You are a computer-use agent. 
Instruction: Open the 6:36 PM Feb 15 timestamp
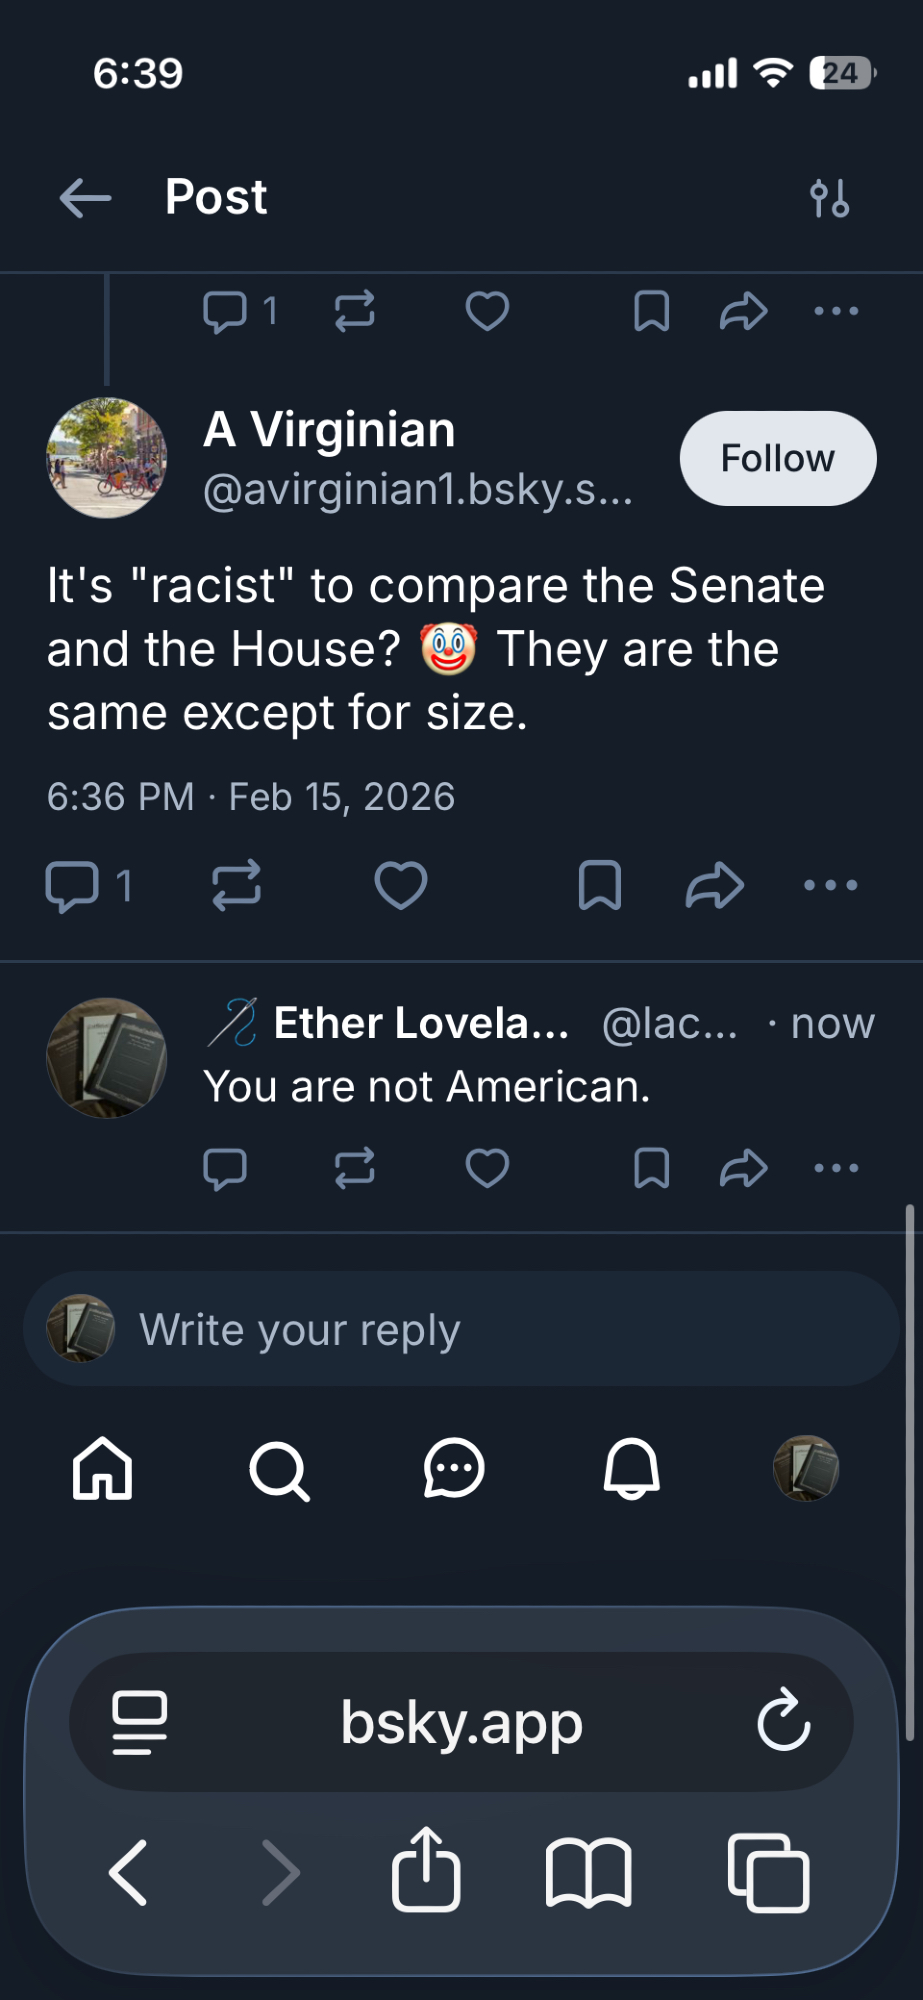[x=251, y=797]
